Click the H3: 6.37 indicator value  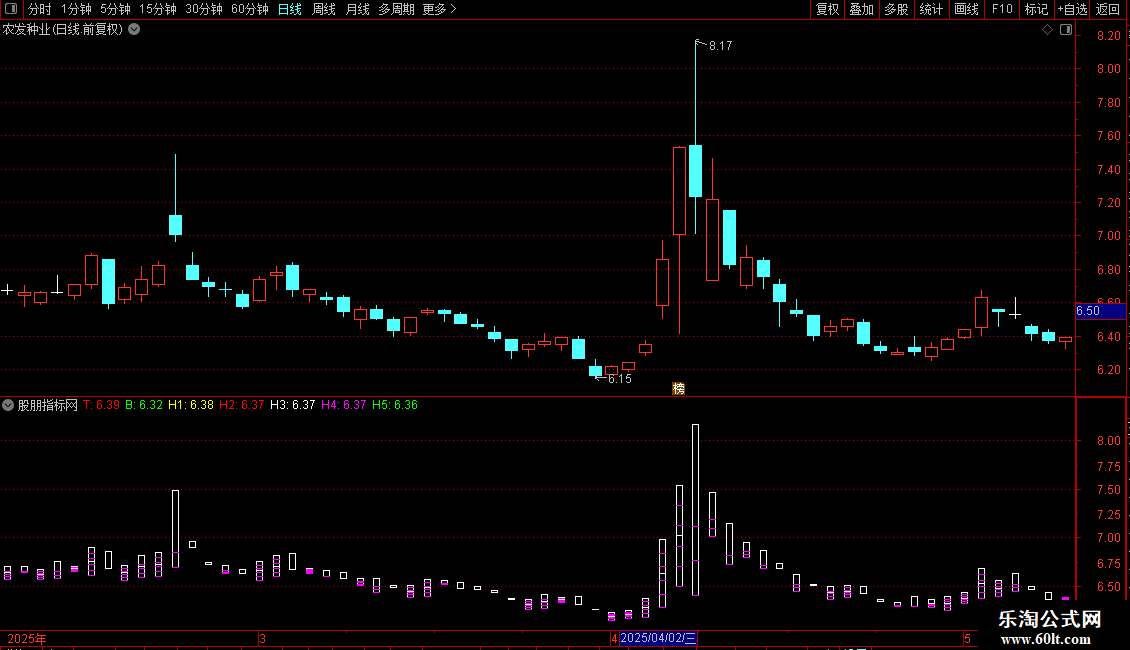click(x=293, y=405)
